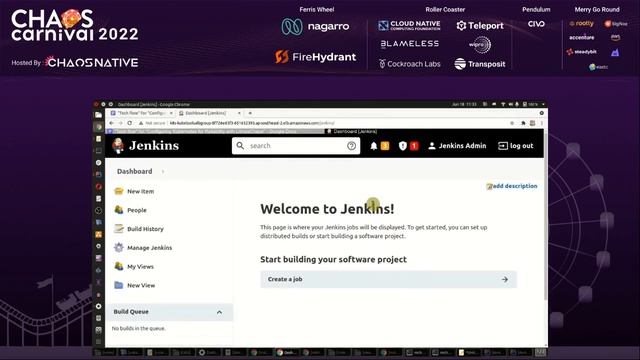Image resolution: width=640 pixels, height=360 pixels.
Task: Open the notifications bell icon
Action: [x=373, y=146]
